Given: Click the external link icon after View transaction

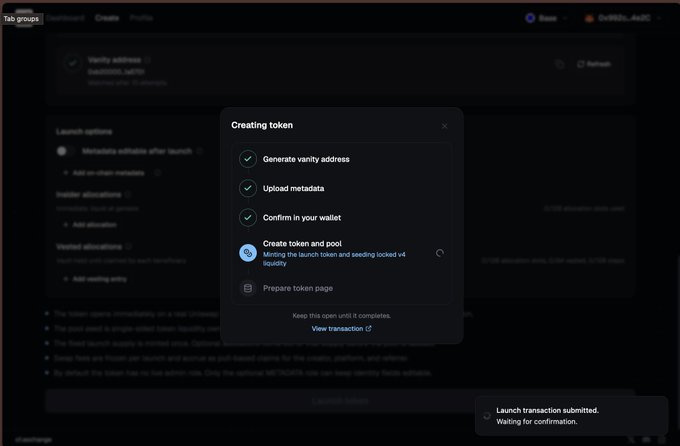Looking at the screenshot, I should pyautogui.click(x=369, y=328).
